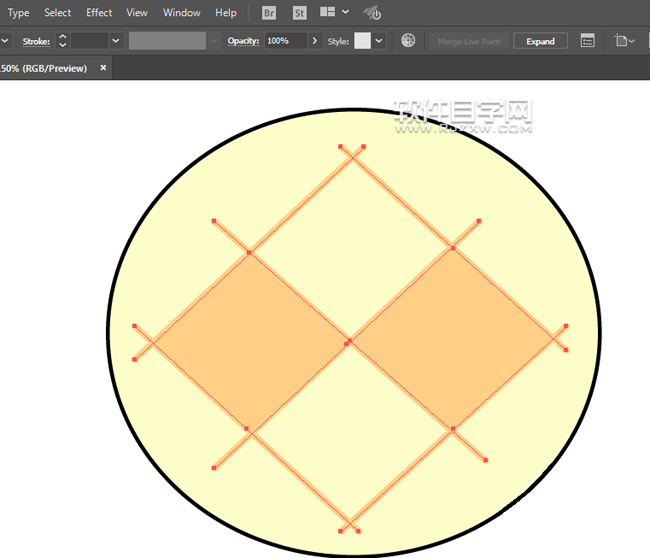The width and height of the screenshot is (650, 558).
Task: Click the Stroke label link
Action: [36, 41]
